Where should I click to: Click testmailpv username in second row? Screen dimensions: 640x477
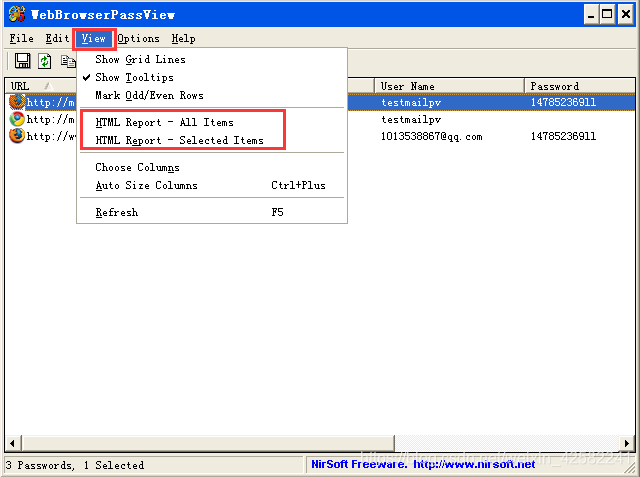(x=411, y=119)
